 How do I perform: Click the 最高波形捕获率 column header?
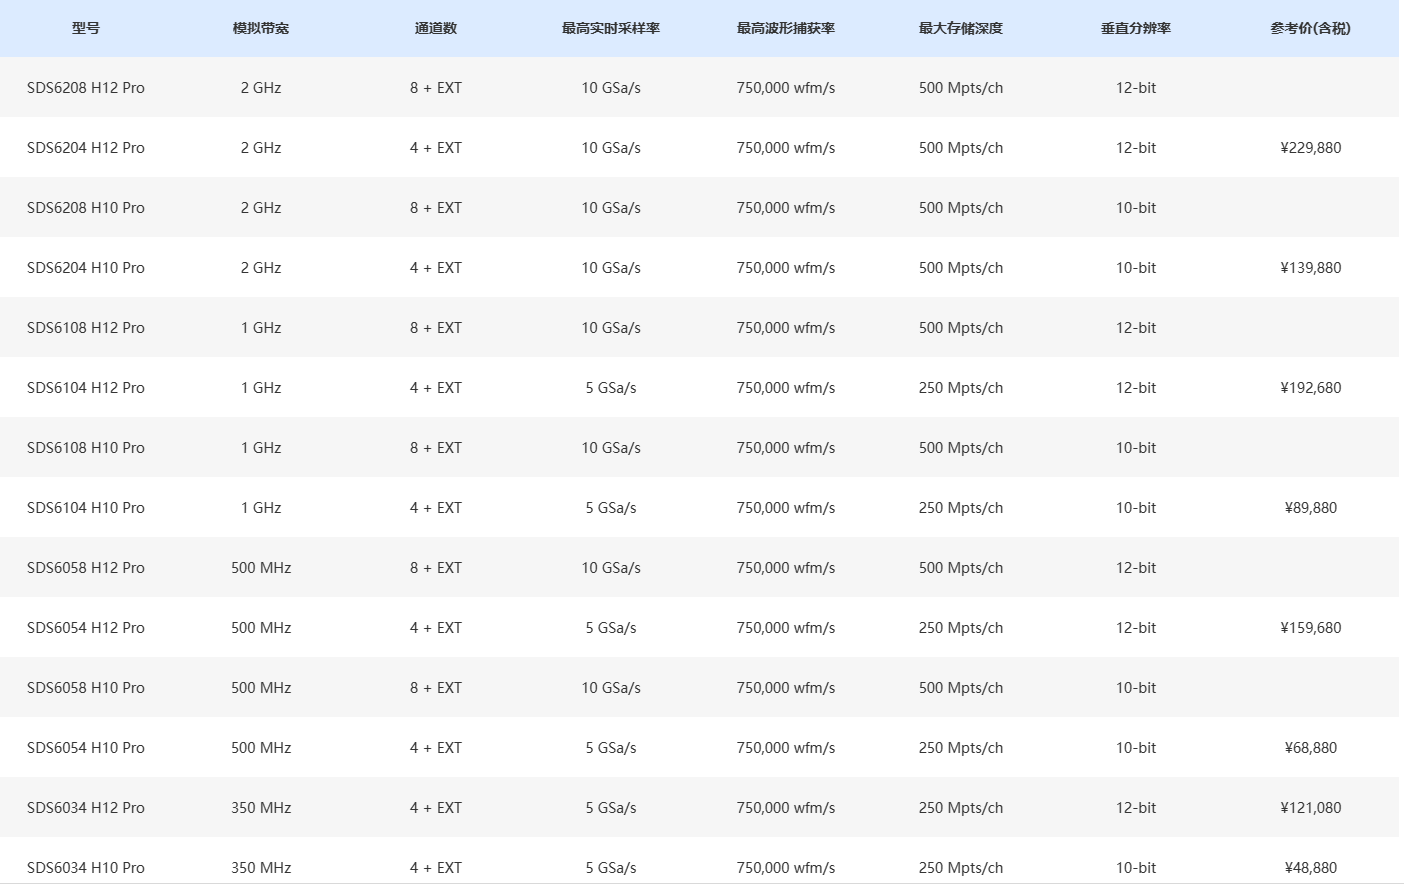(x=786, y=28)
